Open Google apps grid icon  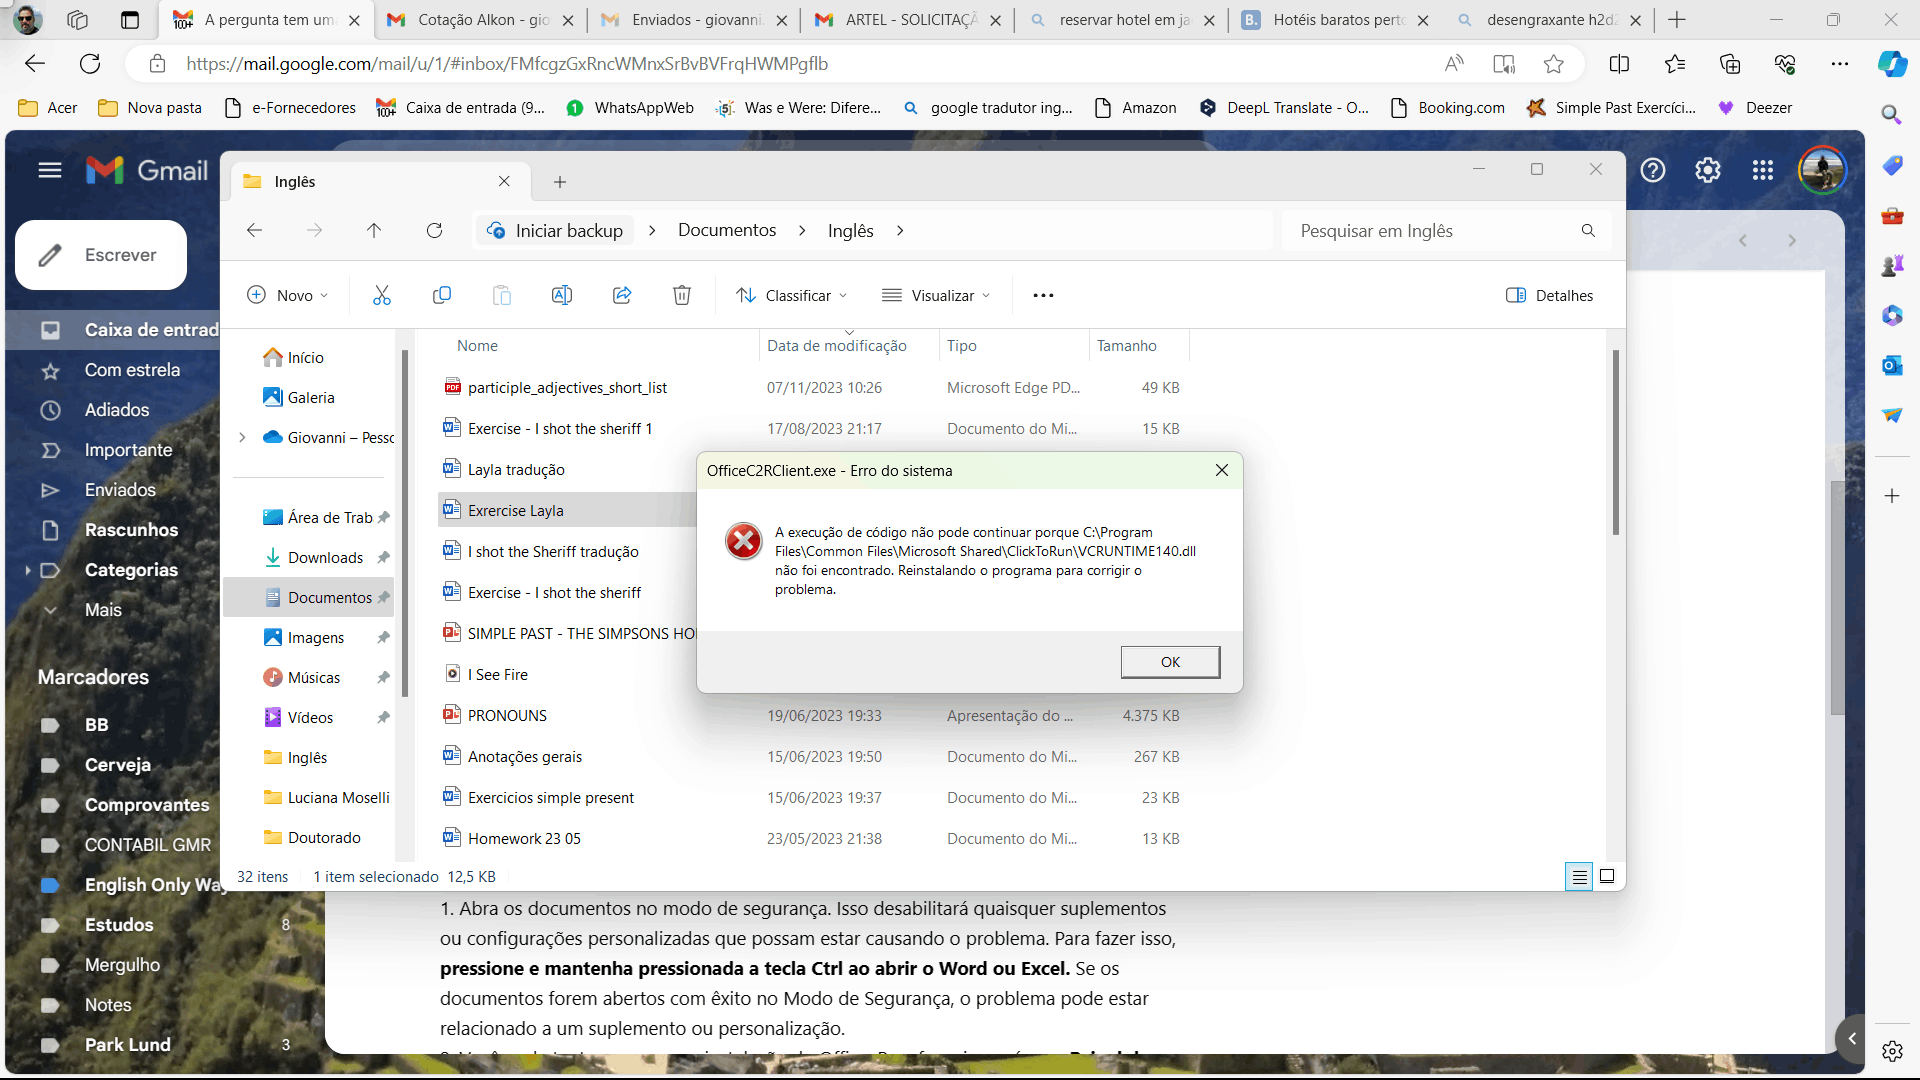(x=1763, y=170)
